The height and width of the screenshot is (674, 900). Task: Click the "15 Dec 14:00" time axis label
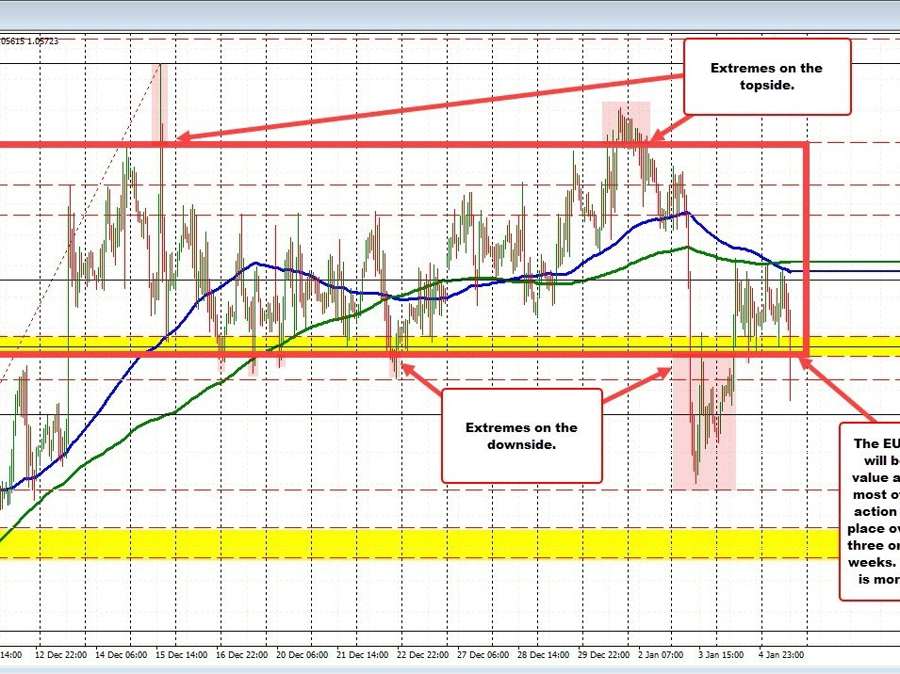tap(182, 656)
